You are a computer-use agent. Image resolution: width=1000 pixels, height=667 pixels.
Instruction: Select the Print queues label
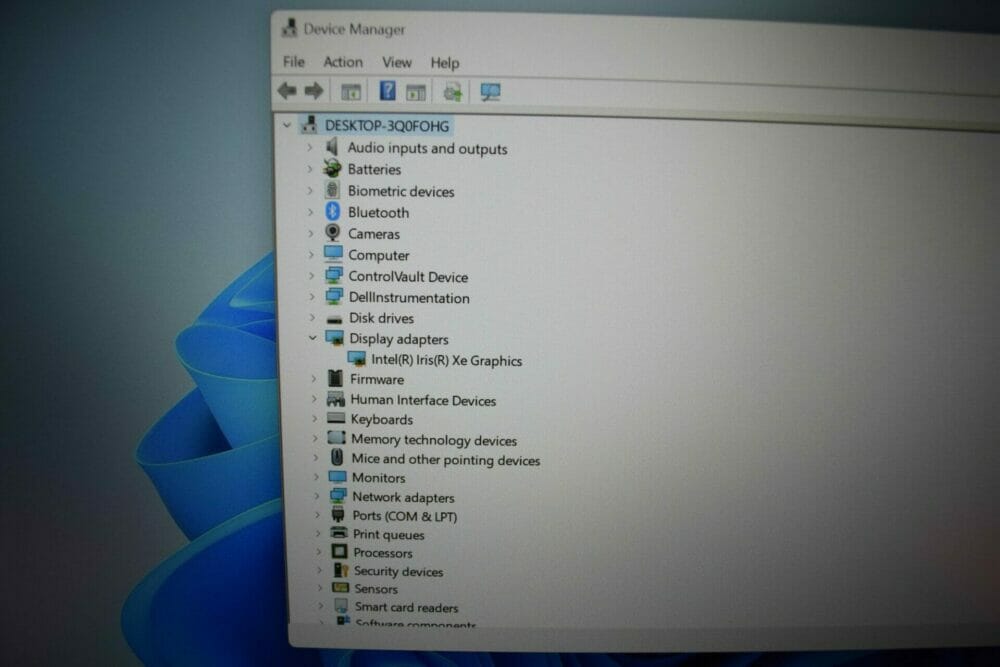click(x=388, y=534)
